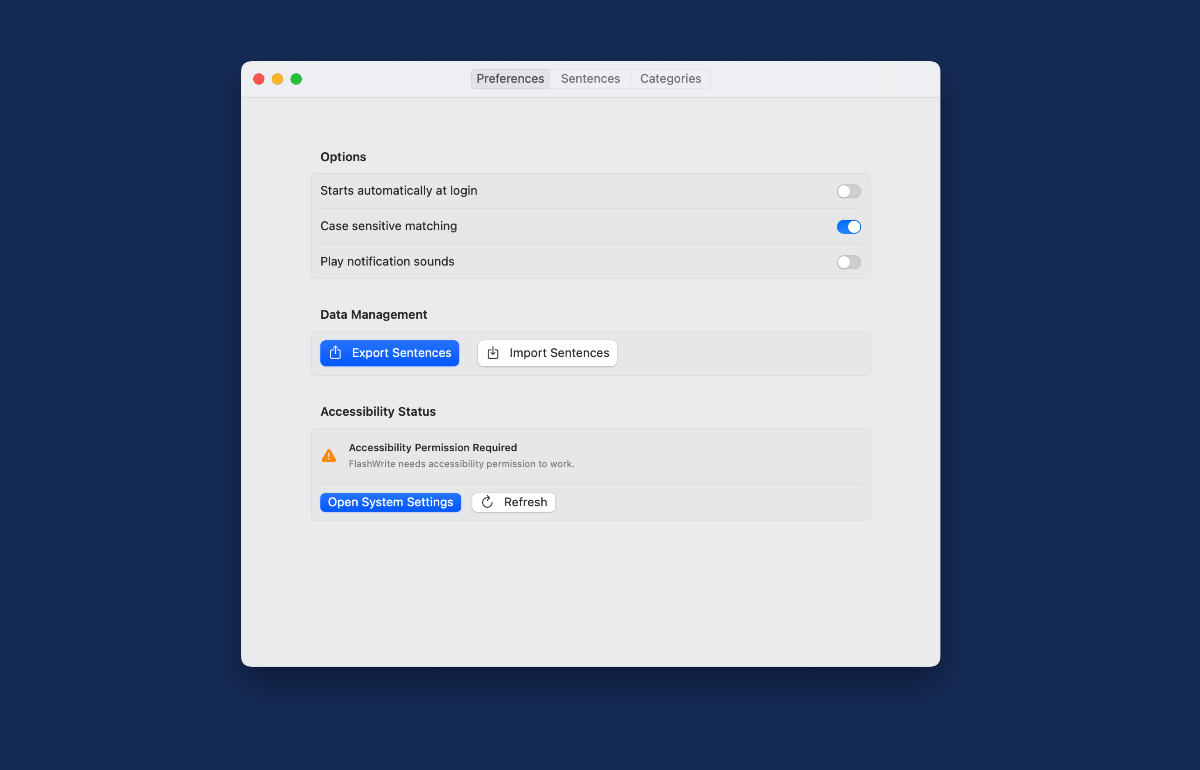Select the Preferences tab
Viewport: 1200px width, 770px height.
[x=510, y=79]
